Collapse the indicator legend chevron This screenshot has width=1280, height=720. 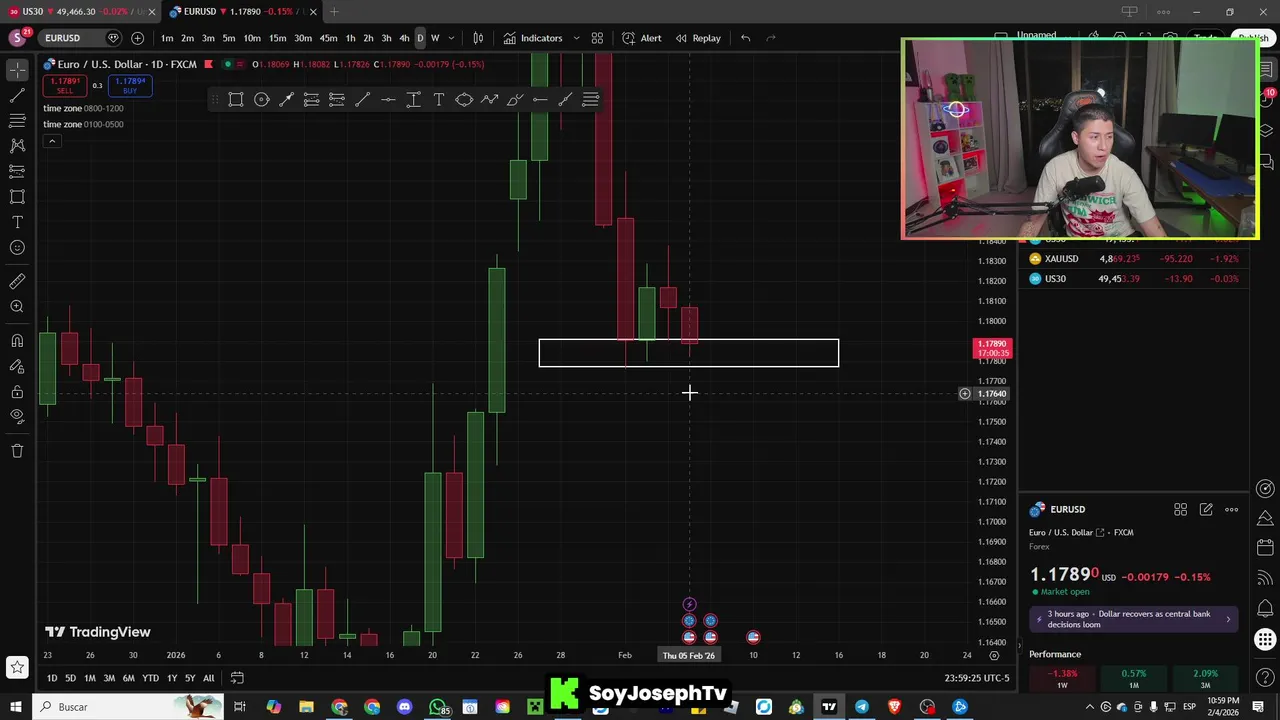point(51,141)
